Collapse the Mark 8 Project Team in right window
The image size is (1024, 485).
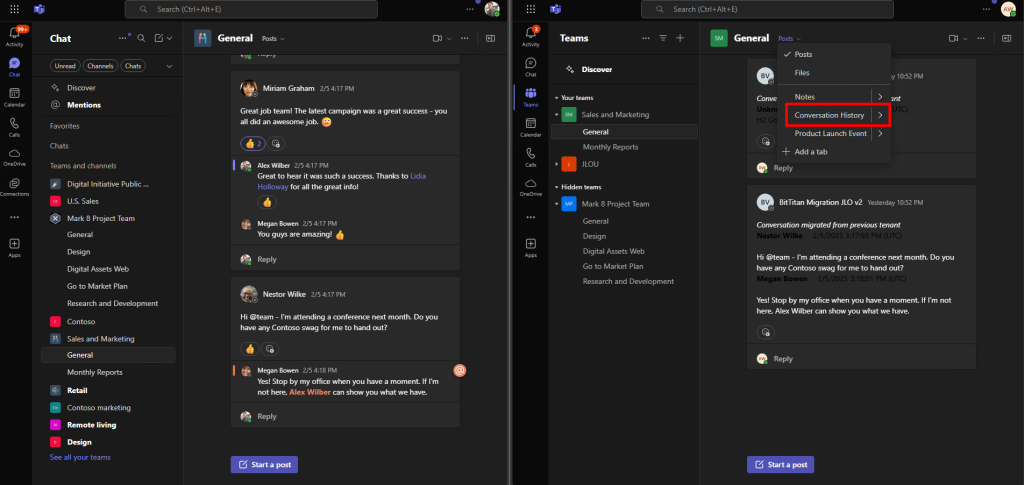coord(556,204)
